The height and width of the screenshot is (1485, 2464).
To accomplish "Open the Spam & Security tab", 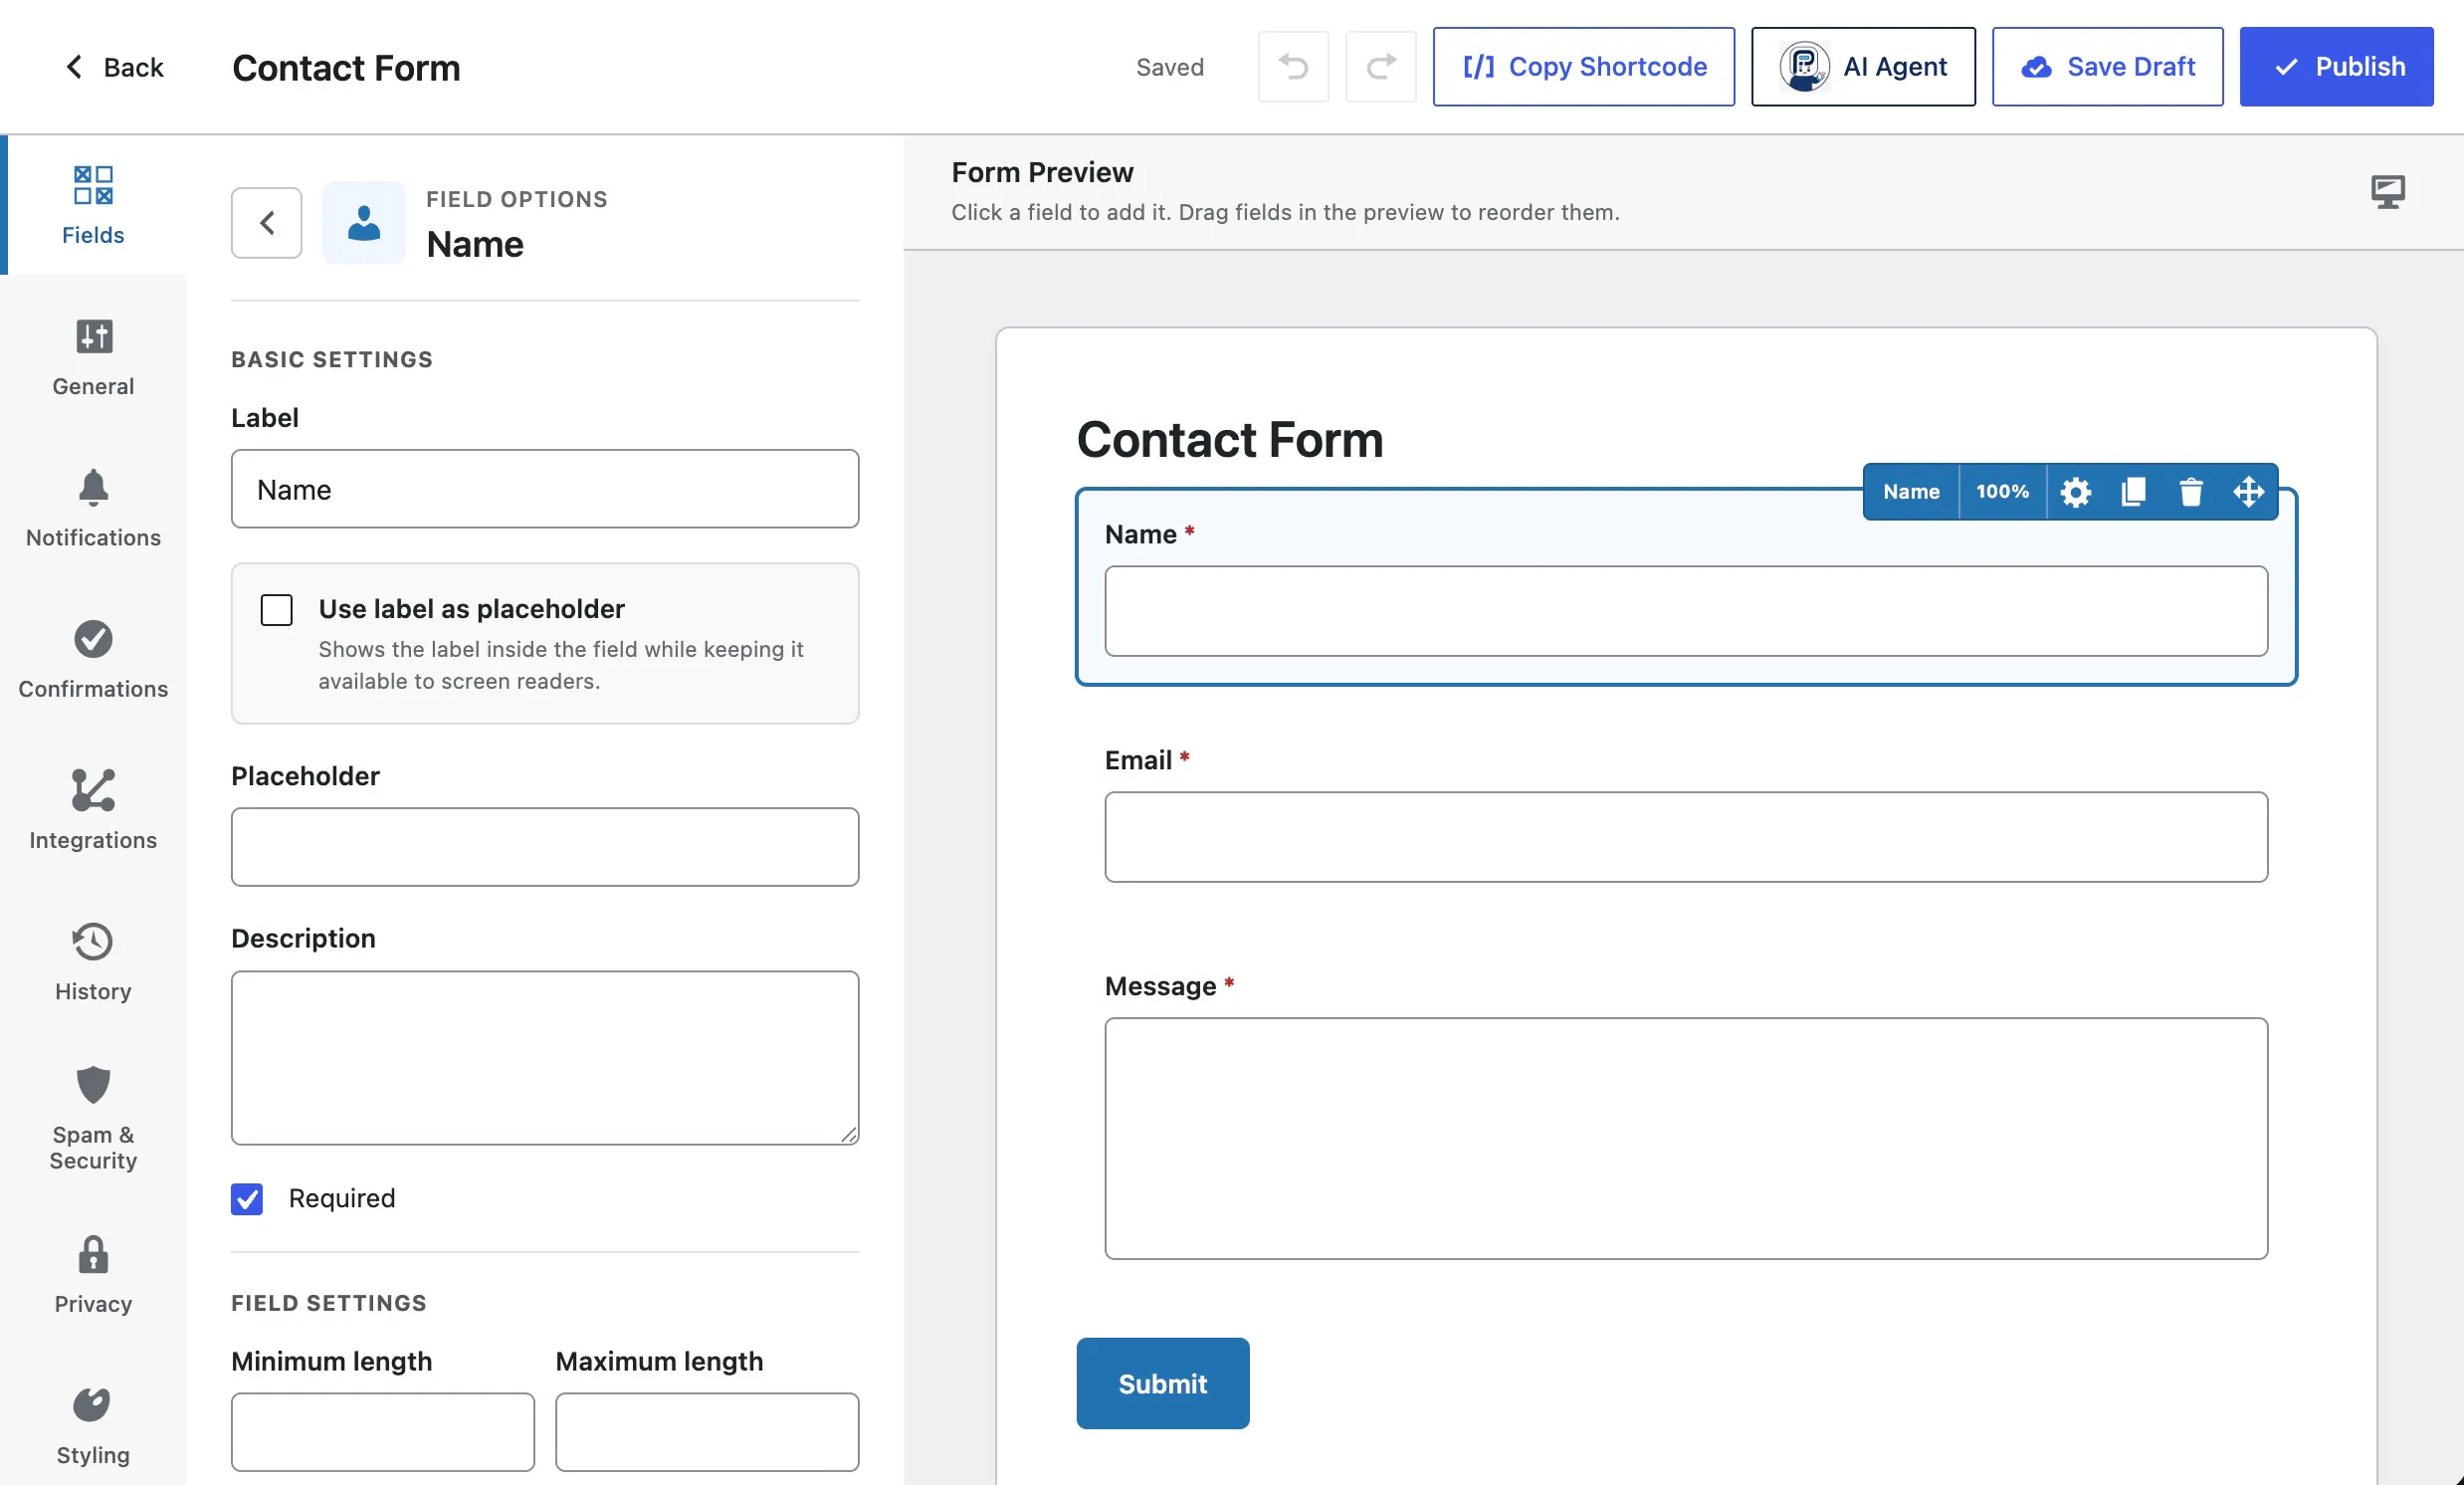I will (93, 1119).
